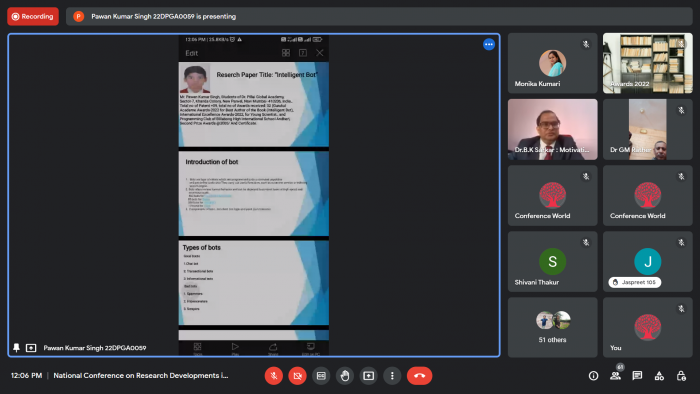Click the Recording indicator
The height and width of the screenshot is (394, 700).
[33, 17]
